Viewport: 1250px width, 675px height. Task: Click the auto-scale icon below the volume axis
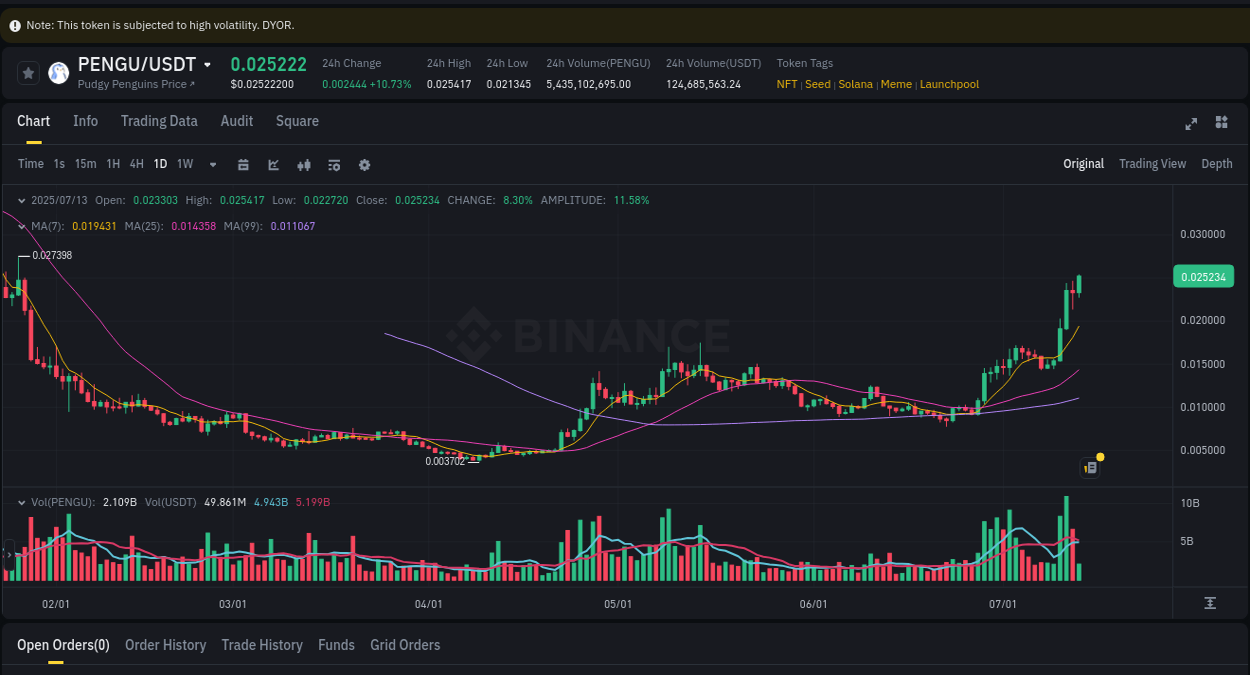coord(1209,603)
